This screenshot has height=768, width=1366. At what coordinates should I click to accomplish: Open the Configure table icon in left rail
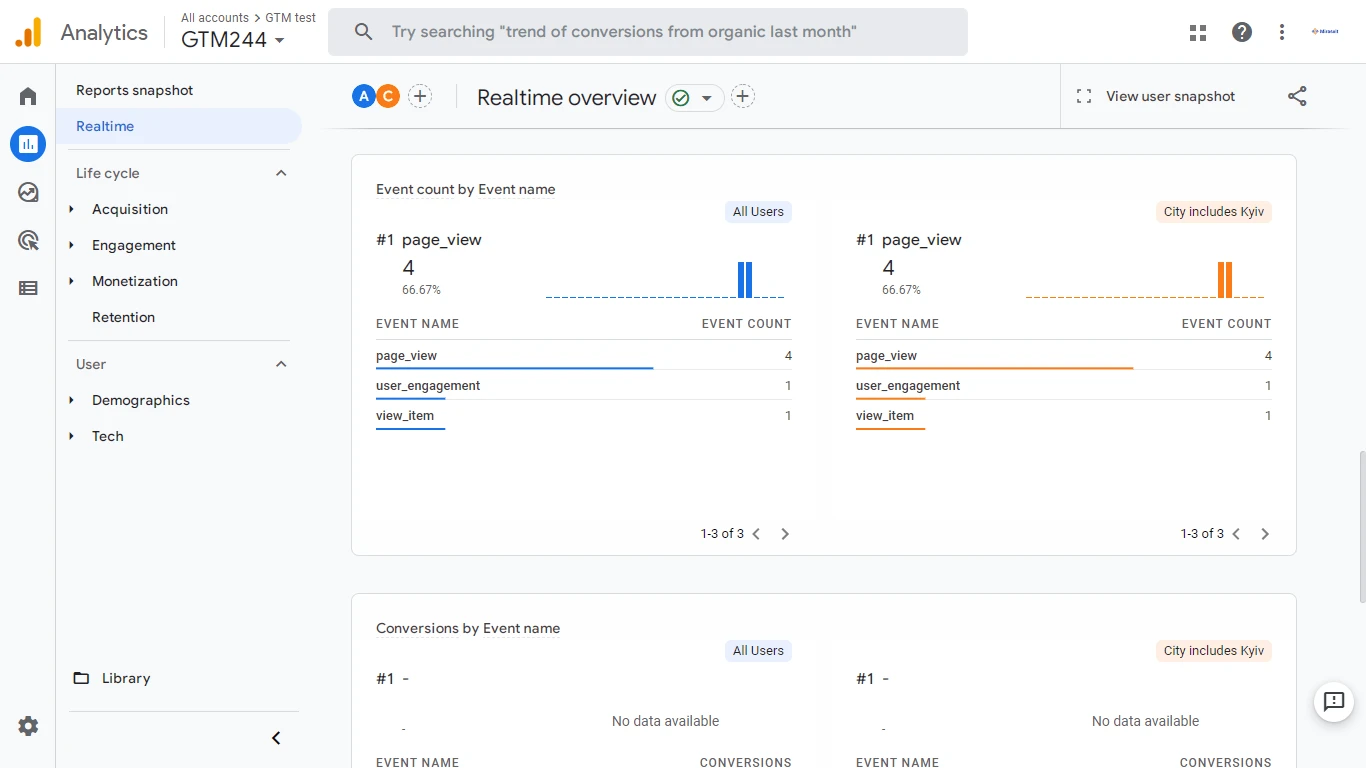coord(28,288)
